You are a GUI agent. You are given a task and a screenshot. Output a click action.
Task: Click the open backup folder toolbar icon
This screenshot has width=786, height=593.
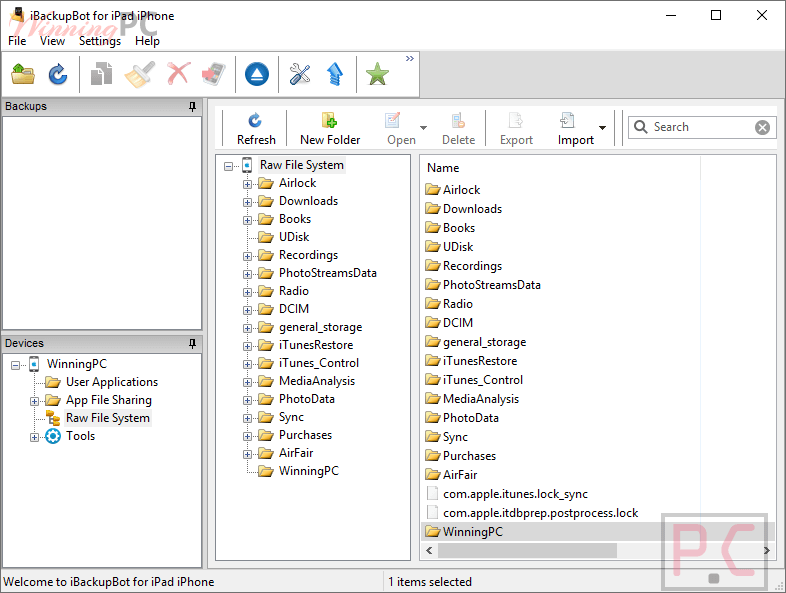click(x=23, y=74)
